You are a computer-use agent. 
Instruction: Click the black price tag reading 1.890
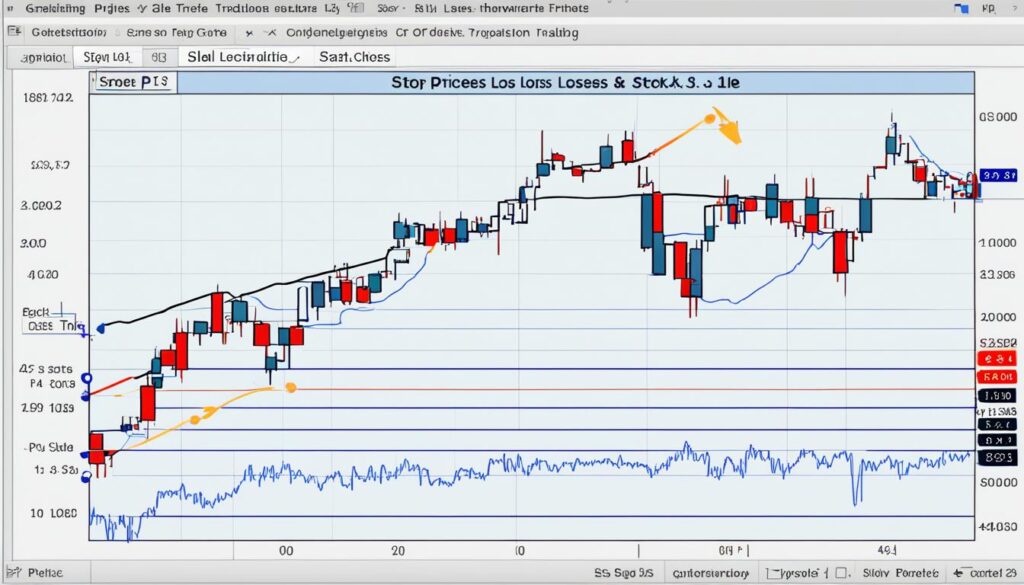pyautogui.click(x=997, y=396)
